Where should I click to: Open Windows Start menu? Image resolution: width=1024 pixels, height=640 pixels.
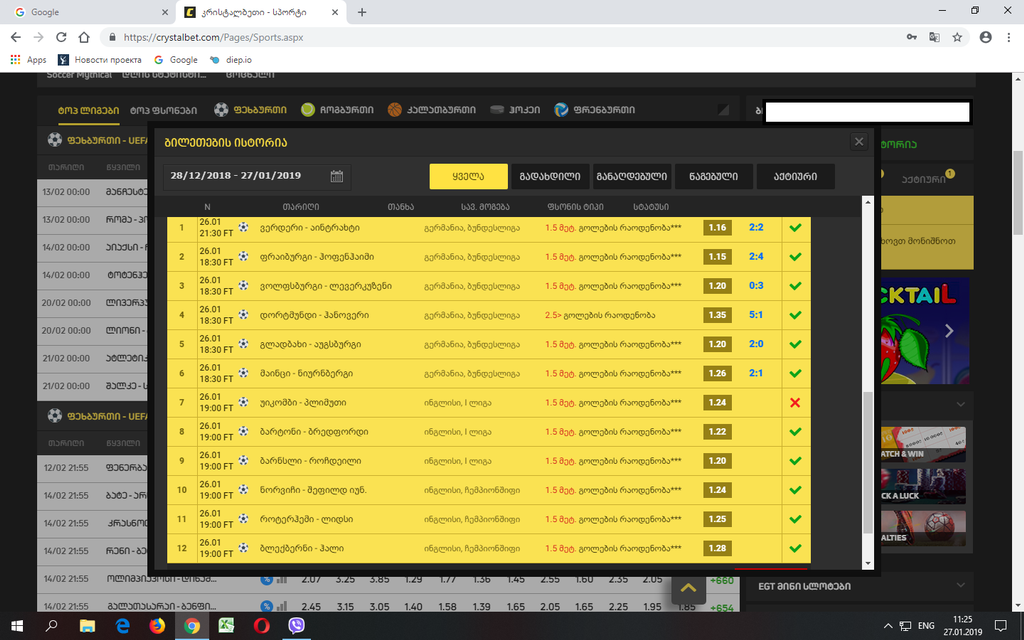[x=17, y=626]
